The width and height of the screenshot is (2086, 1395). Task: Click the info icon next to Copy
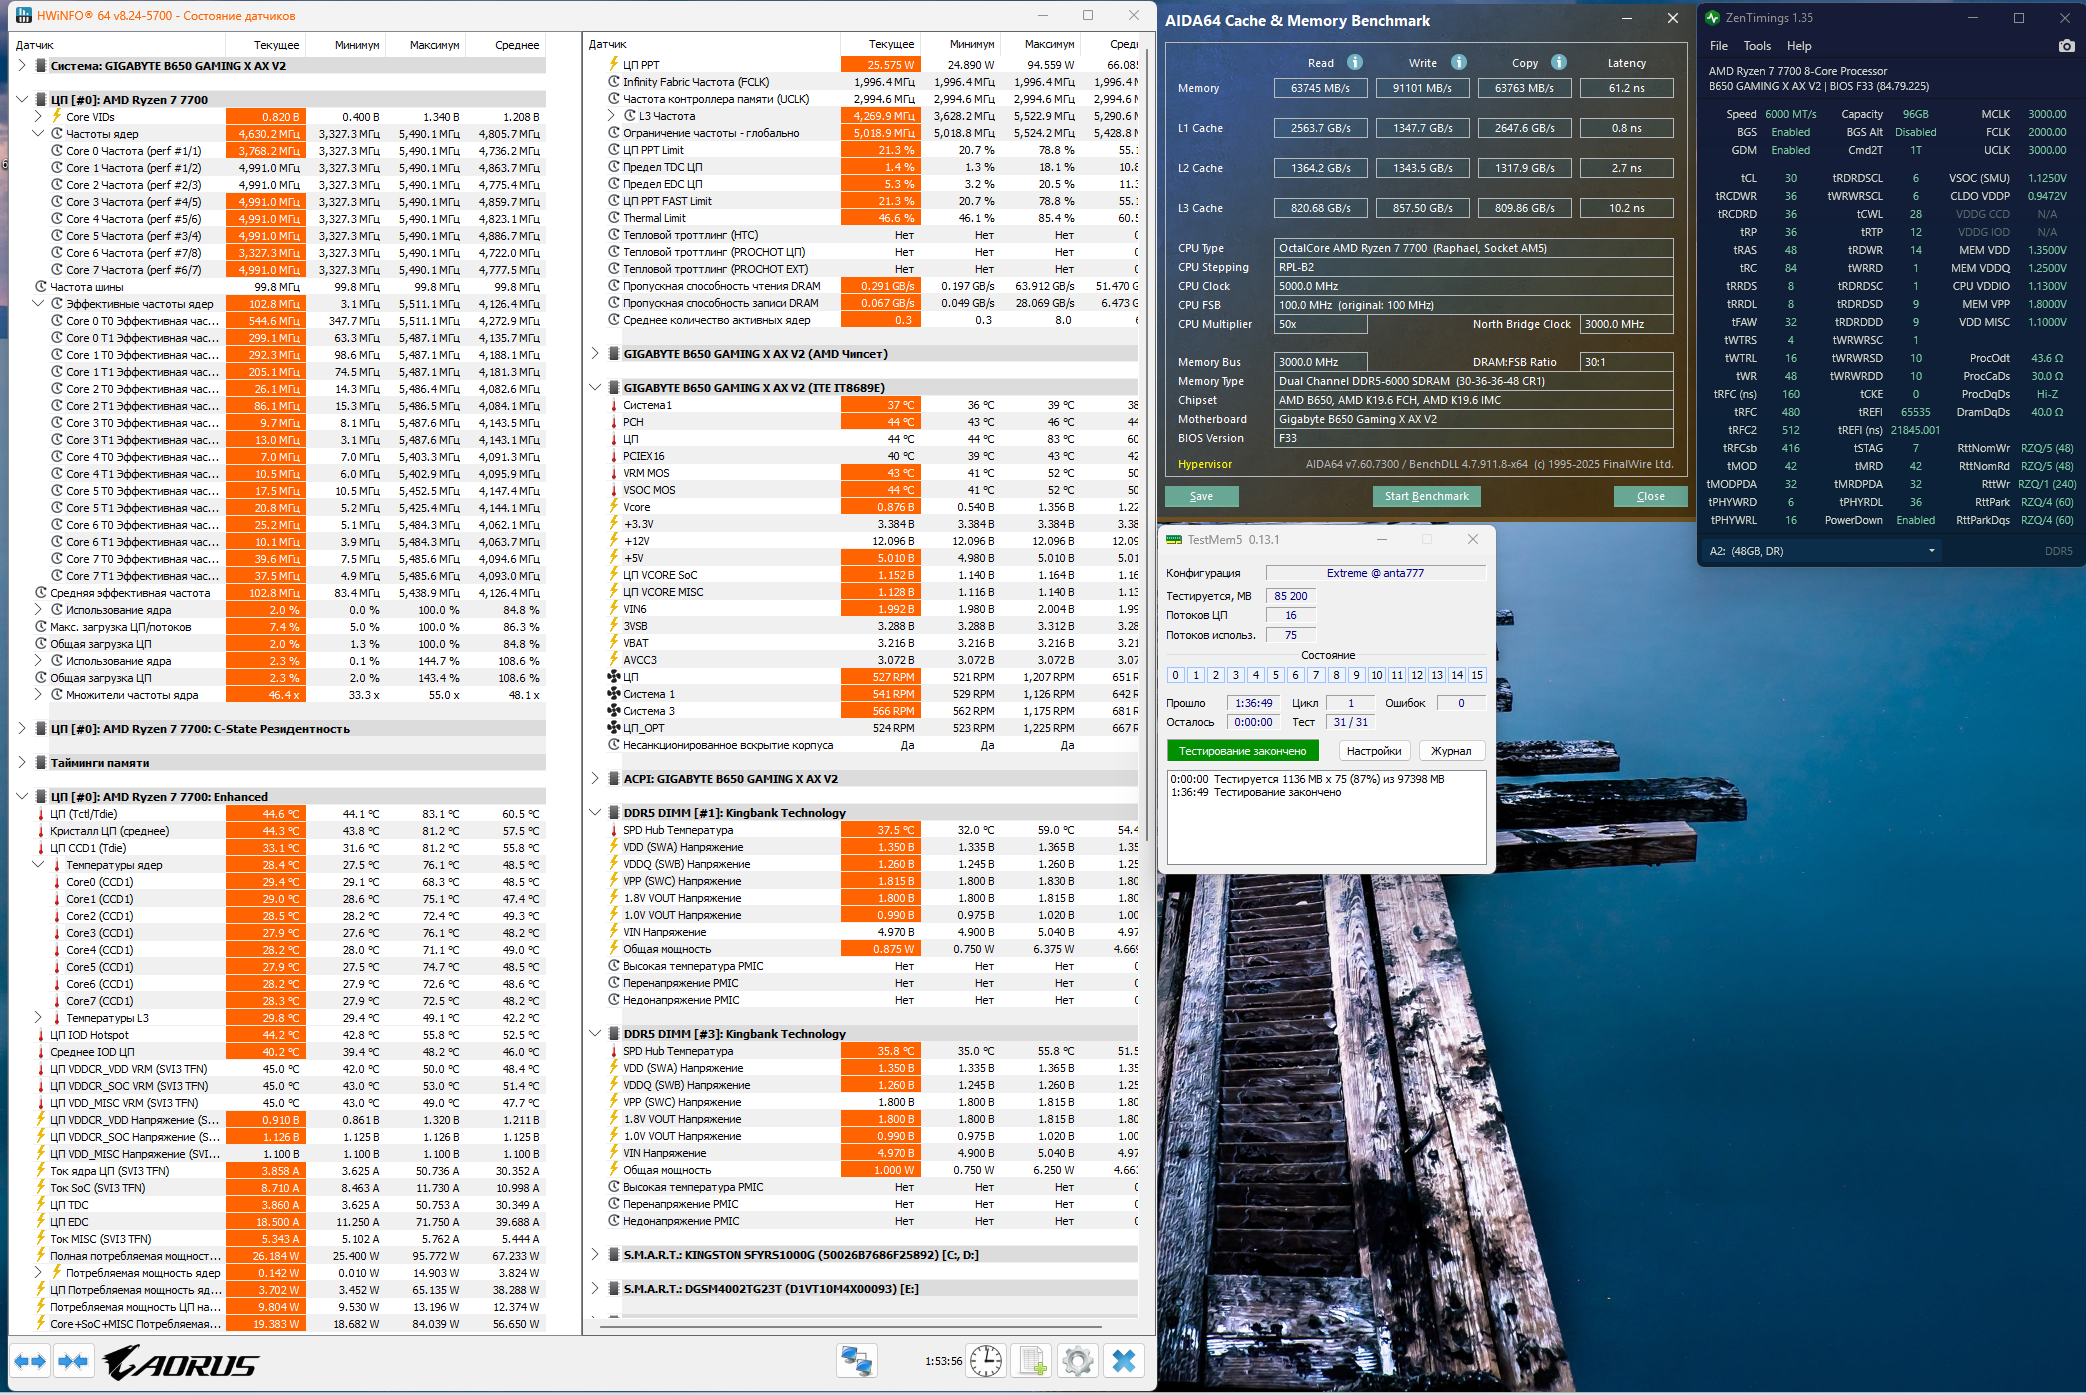coord(1559,62)
